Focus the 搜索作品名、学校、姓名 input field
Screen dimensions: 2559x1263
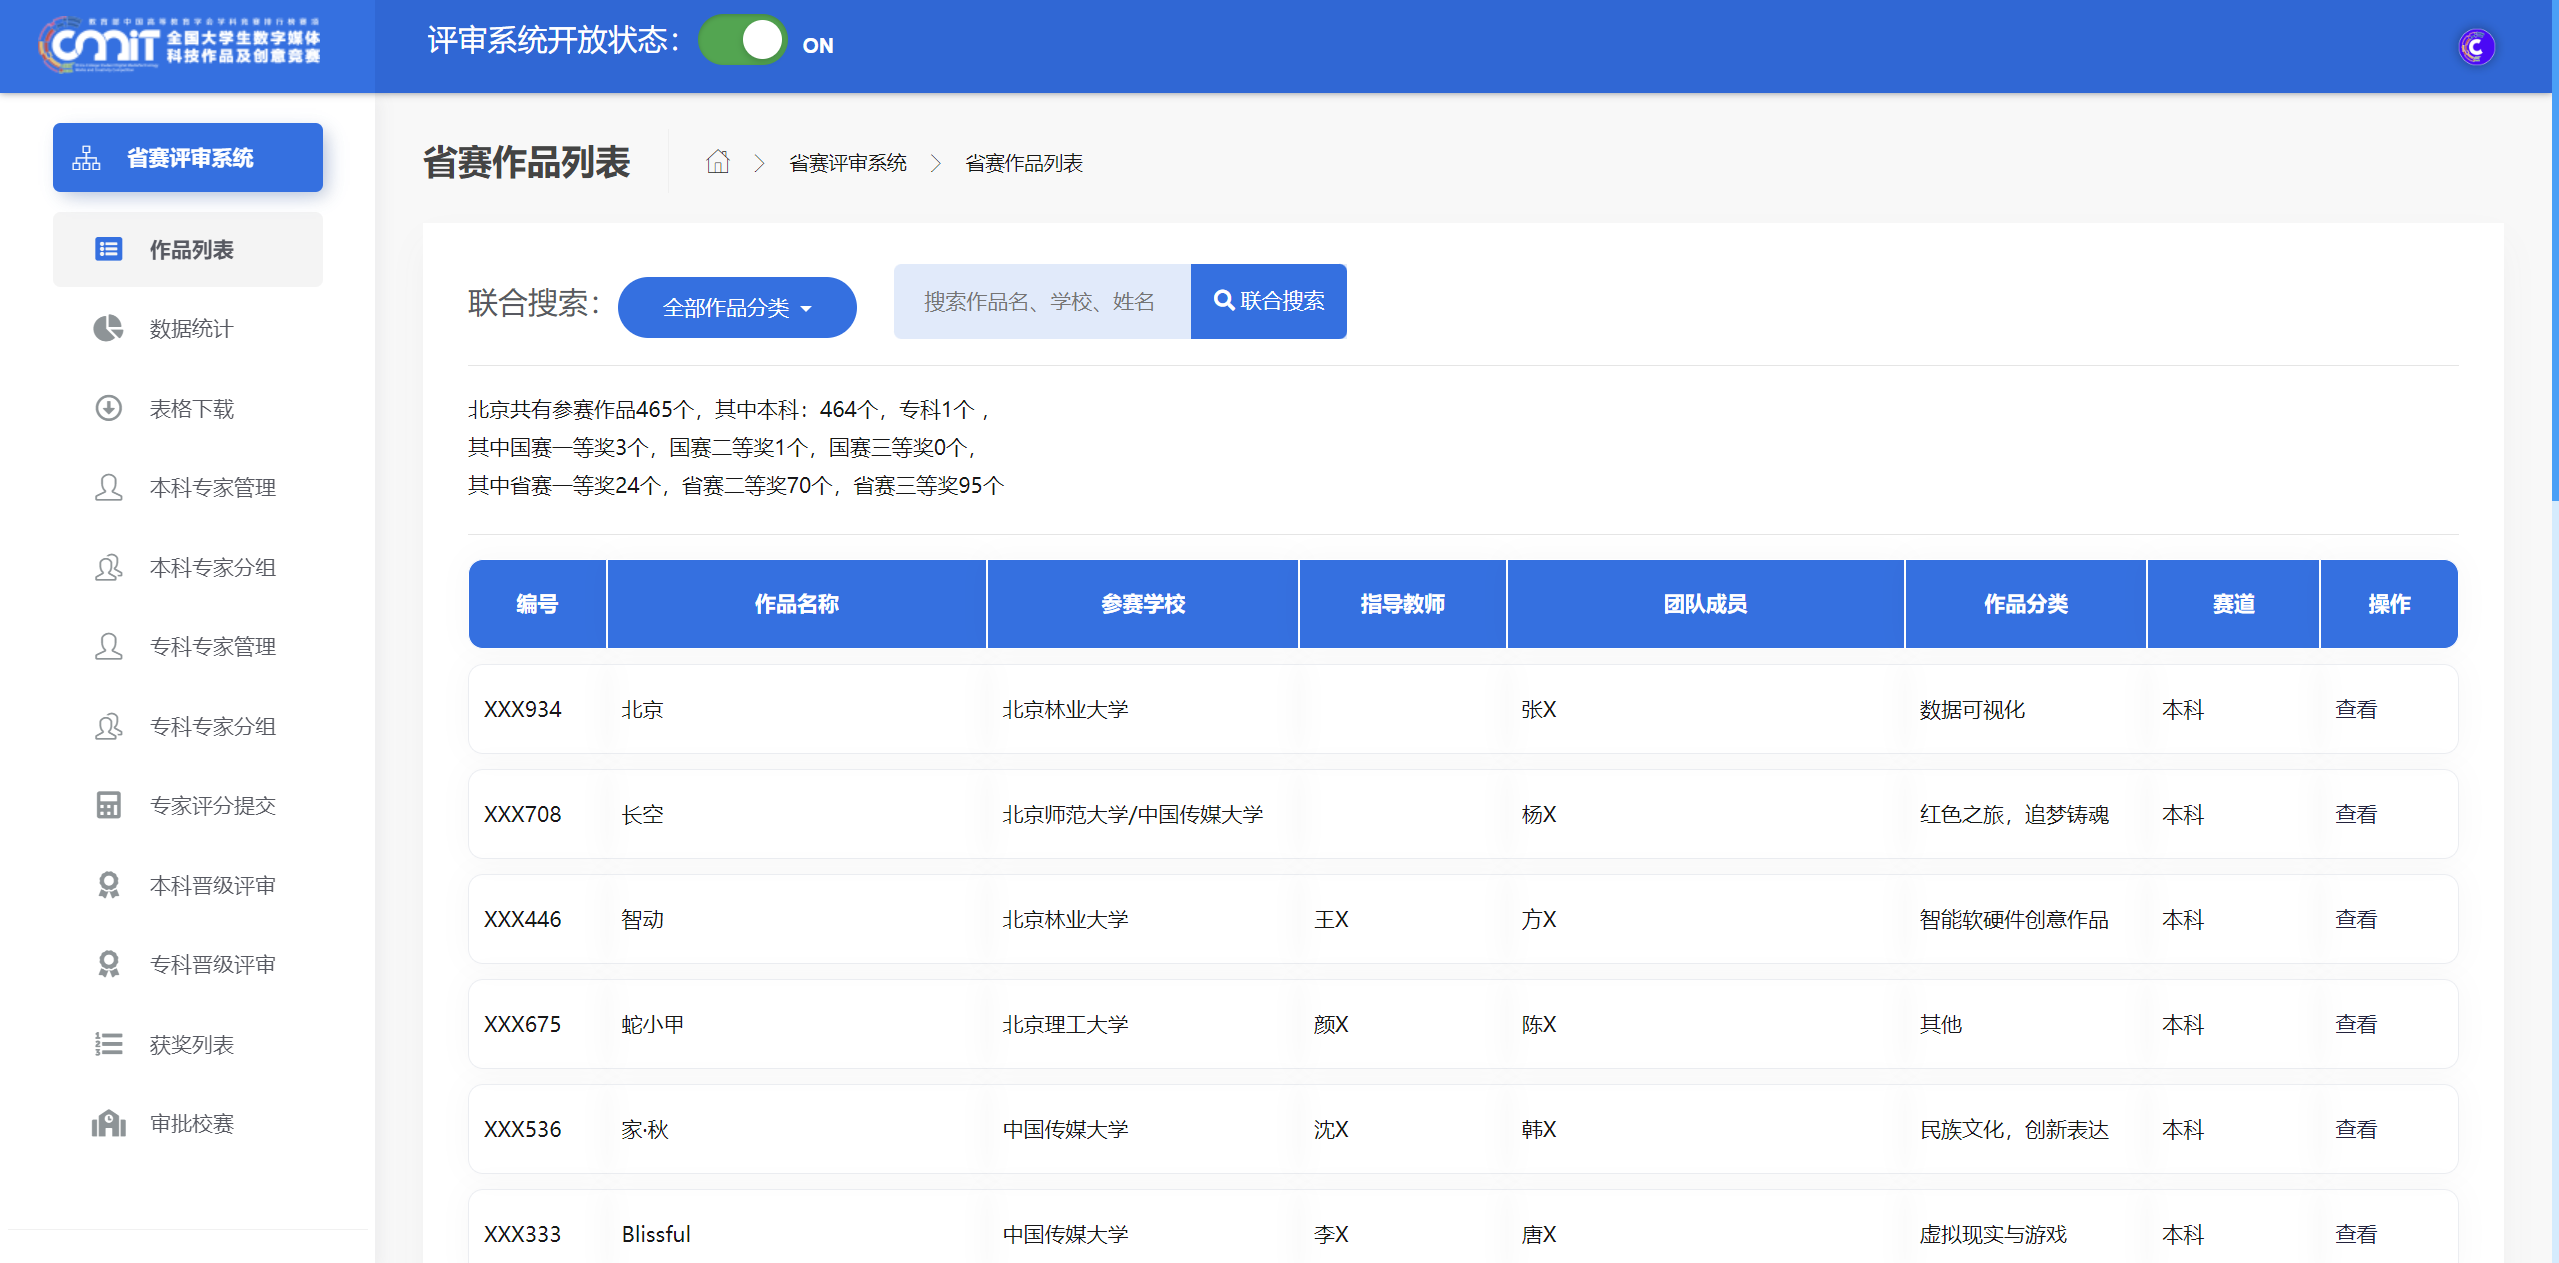(x=1041, y=301)
